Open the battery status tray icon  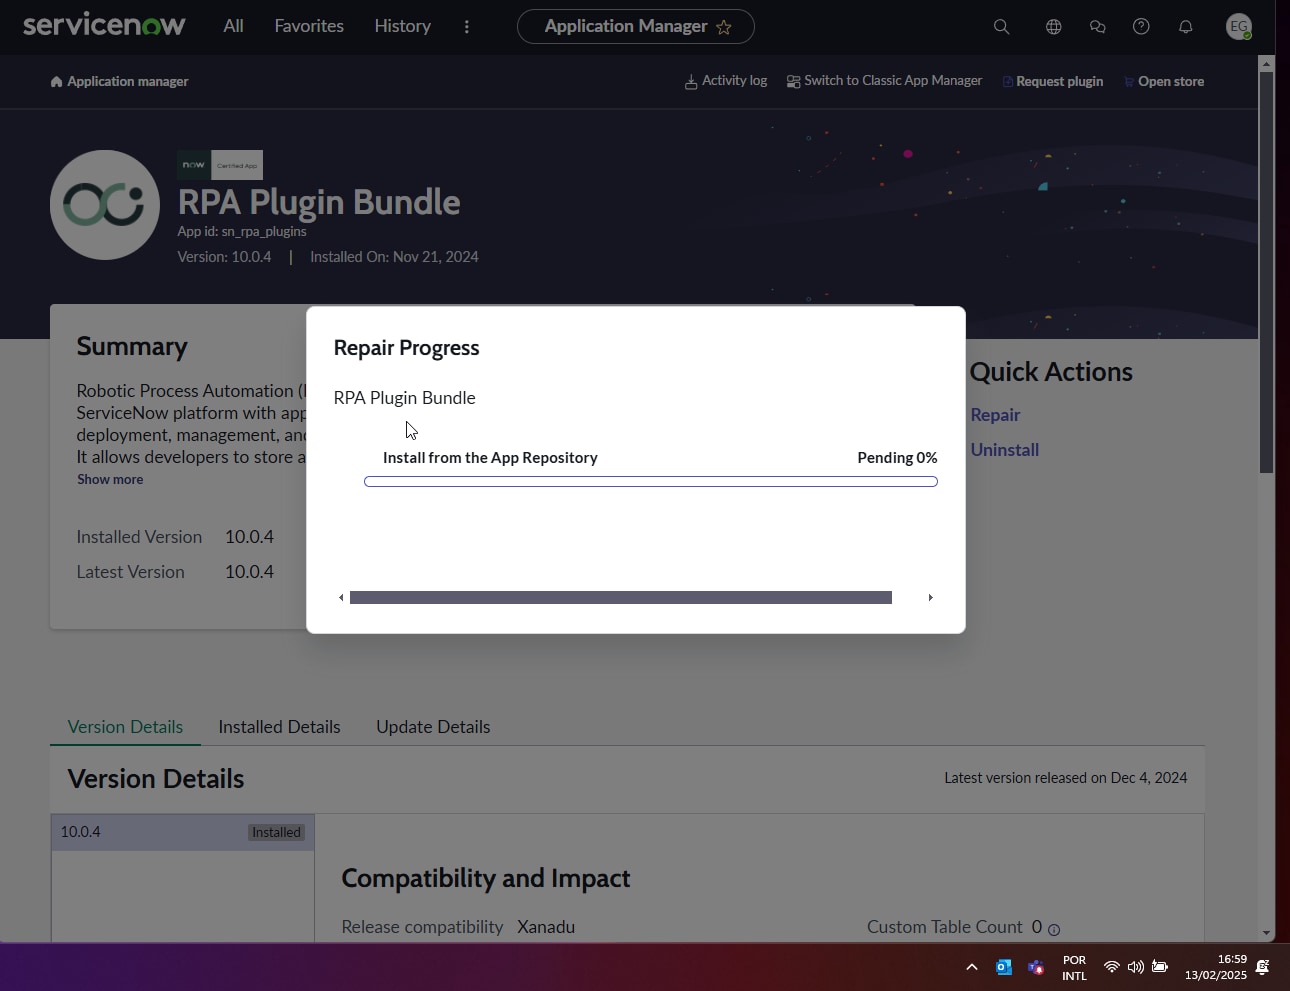point(1160,967)
